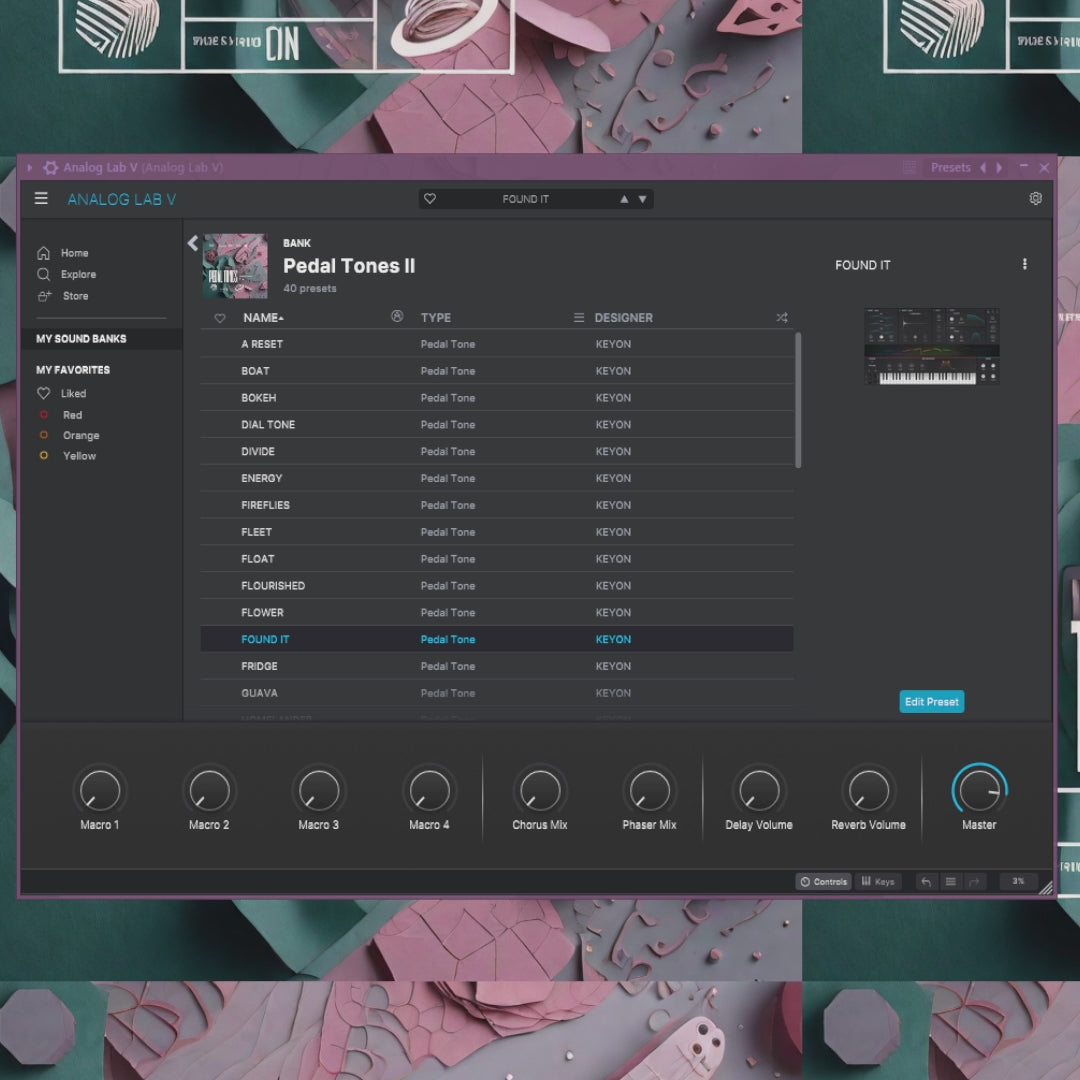Go to Explore in the sidebar
This screenshot has height=1080, width=1080.
point(78,274)
